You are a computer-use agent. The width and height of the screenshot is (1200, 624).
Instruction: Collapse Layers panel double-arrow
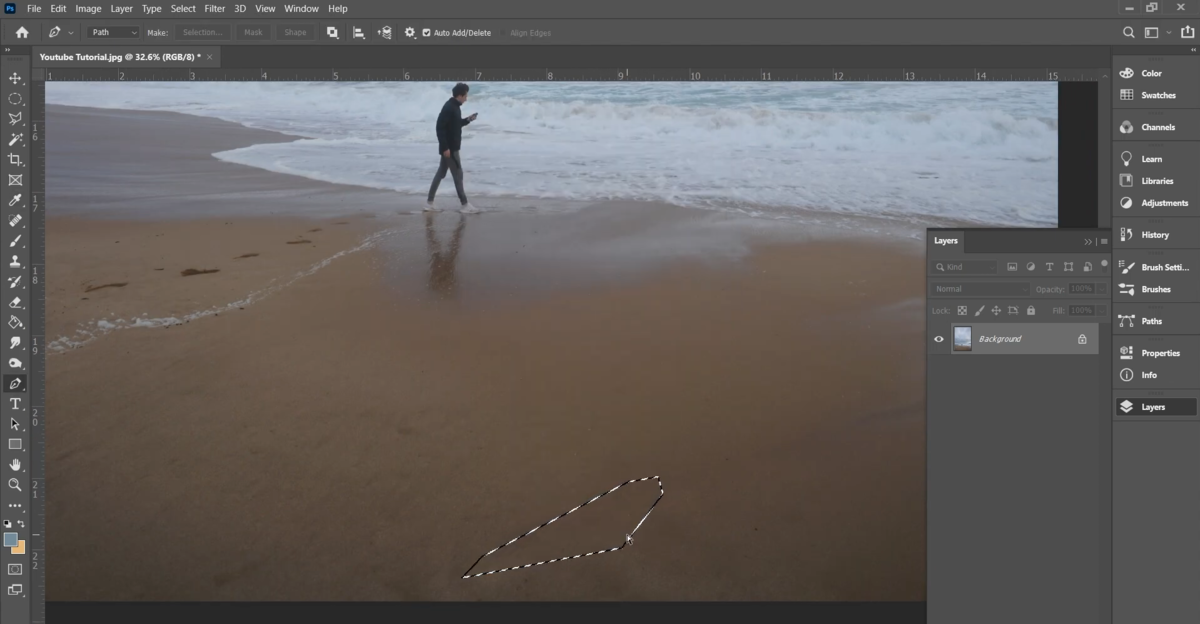[1088, 242]
